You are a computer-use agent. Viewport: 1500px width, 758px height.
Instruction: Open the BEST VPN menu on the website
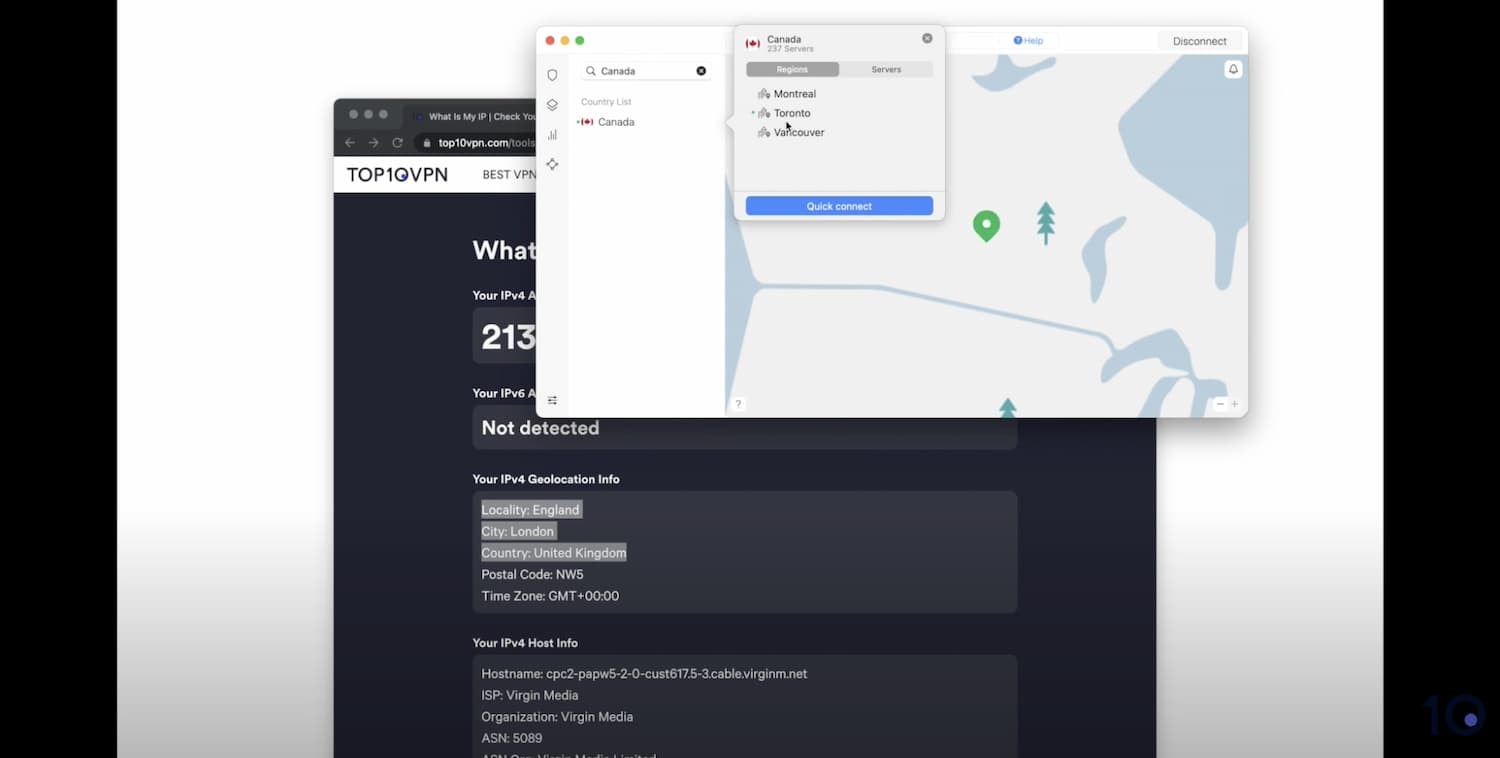[509, 175]
